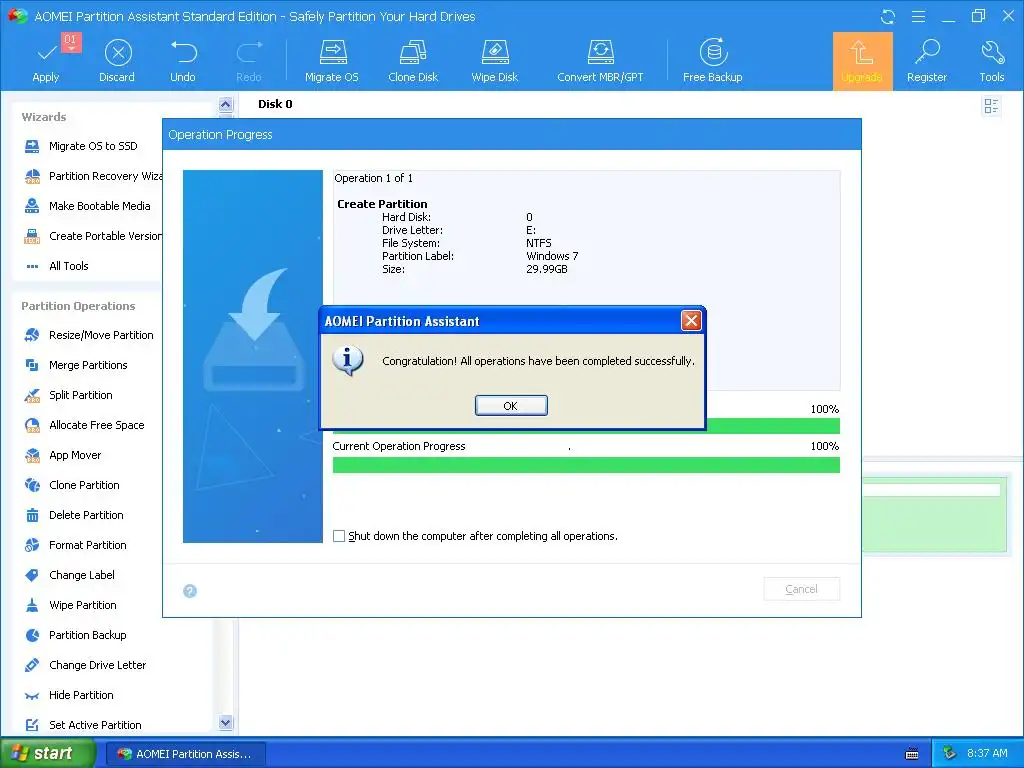The image size is (1024, 768).
Task: Open Create Portable Version
Action: point(92,236)
